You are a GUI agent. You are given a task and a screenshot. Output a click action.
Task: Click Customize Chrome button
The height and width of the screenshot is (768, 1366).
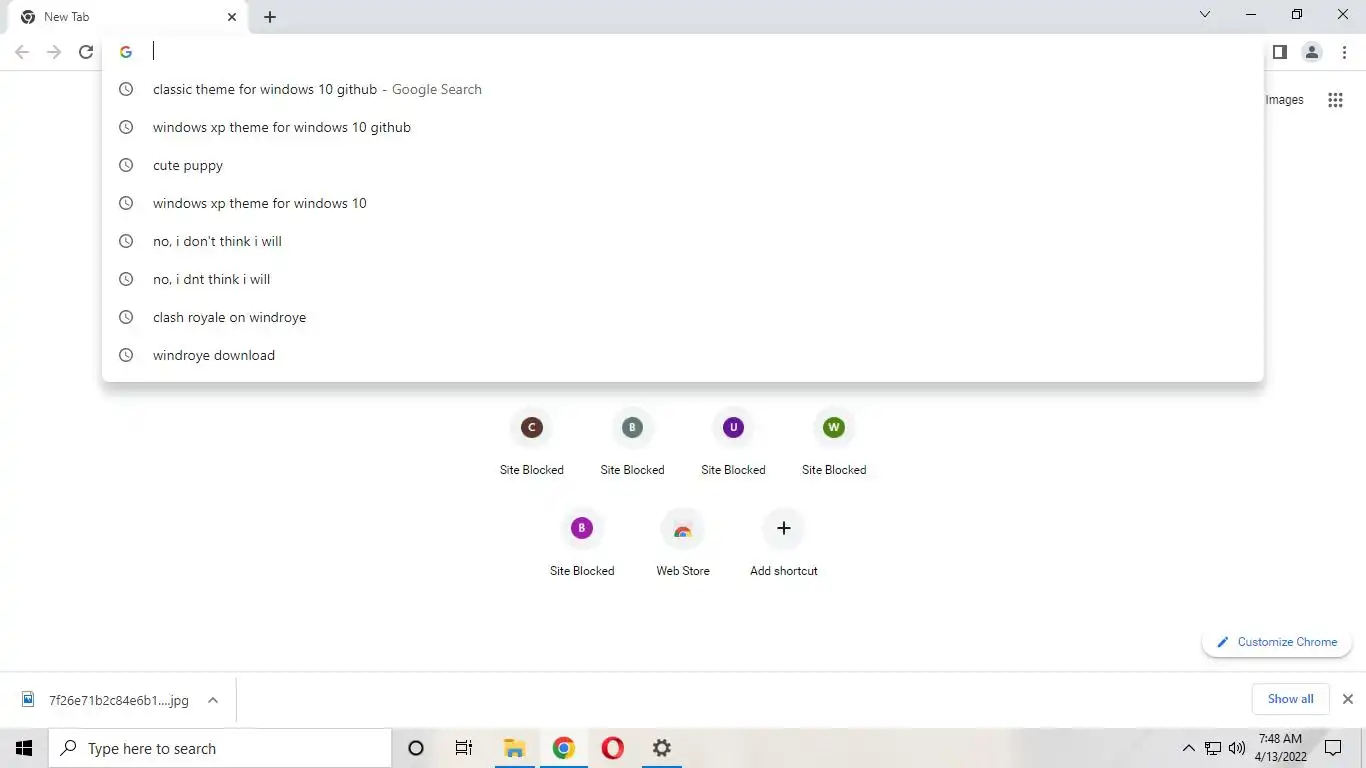pyautogui.click(x=1277, y=642)
